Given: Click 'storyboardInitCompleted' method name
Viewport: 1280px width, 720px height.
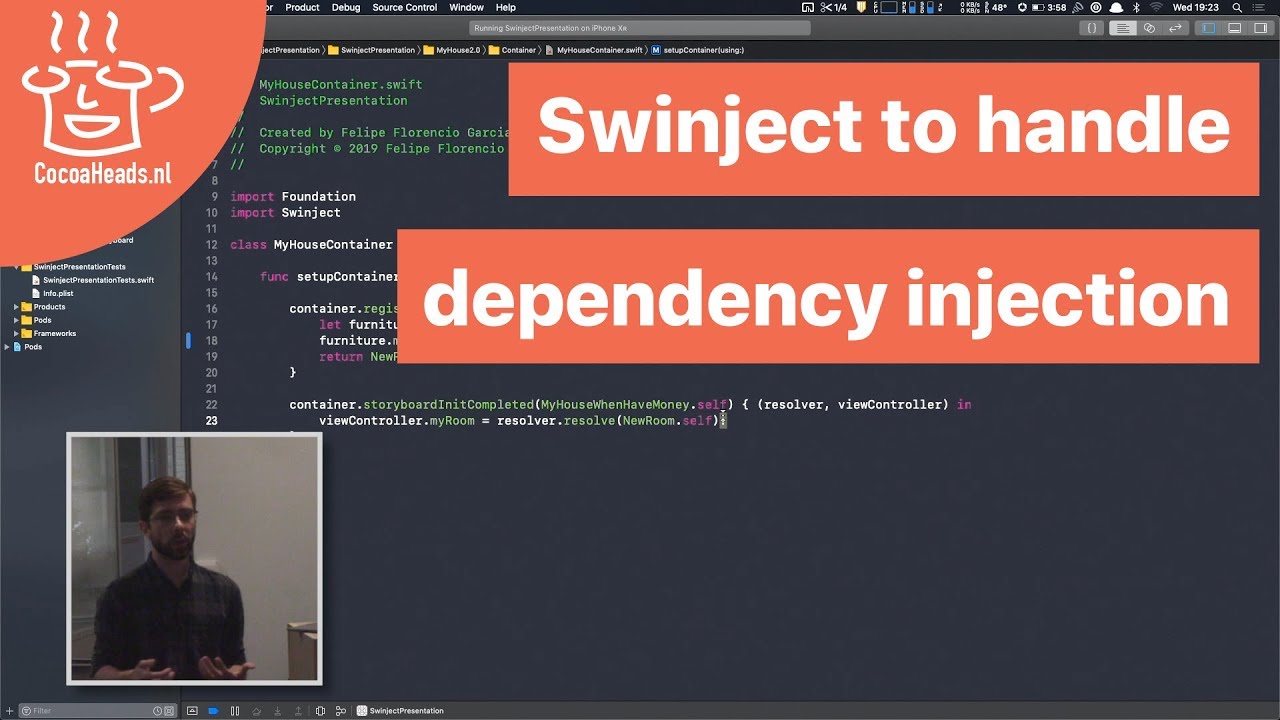Looking at the screenshot, I should coord(448,405).
